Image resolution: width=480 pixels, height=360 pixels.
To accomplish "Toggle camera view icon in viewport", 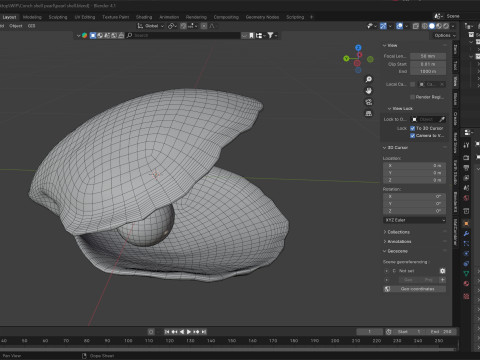I will 369,102.
